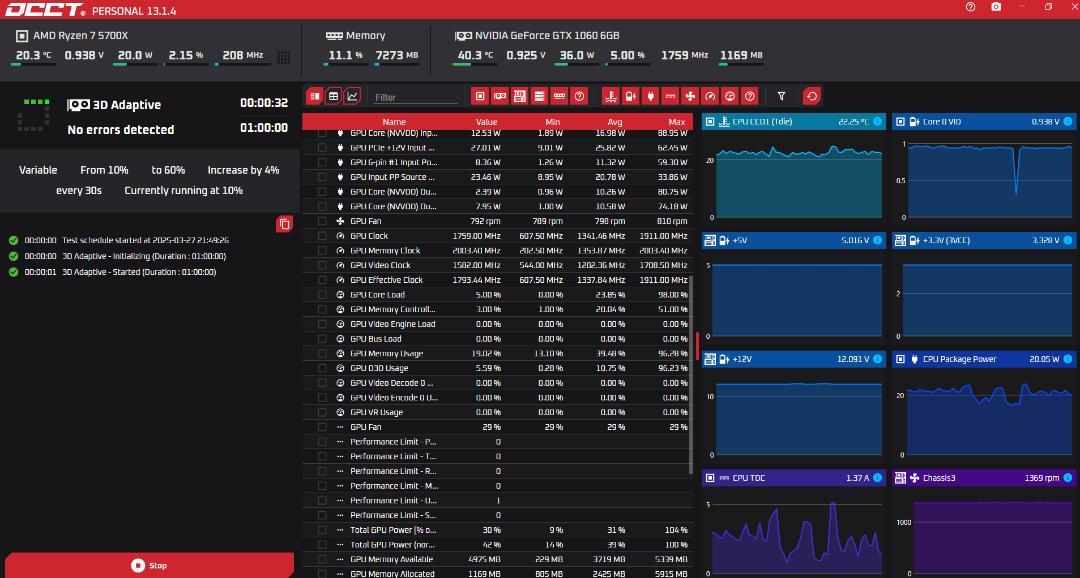Check the GPU Clock row checkbox

[x=322, y=236]
